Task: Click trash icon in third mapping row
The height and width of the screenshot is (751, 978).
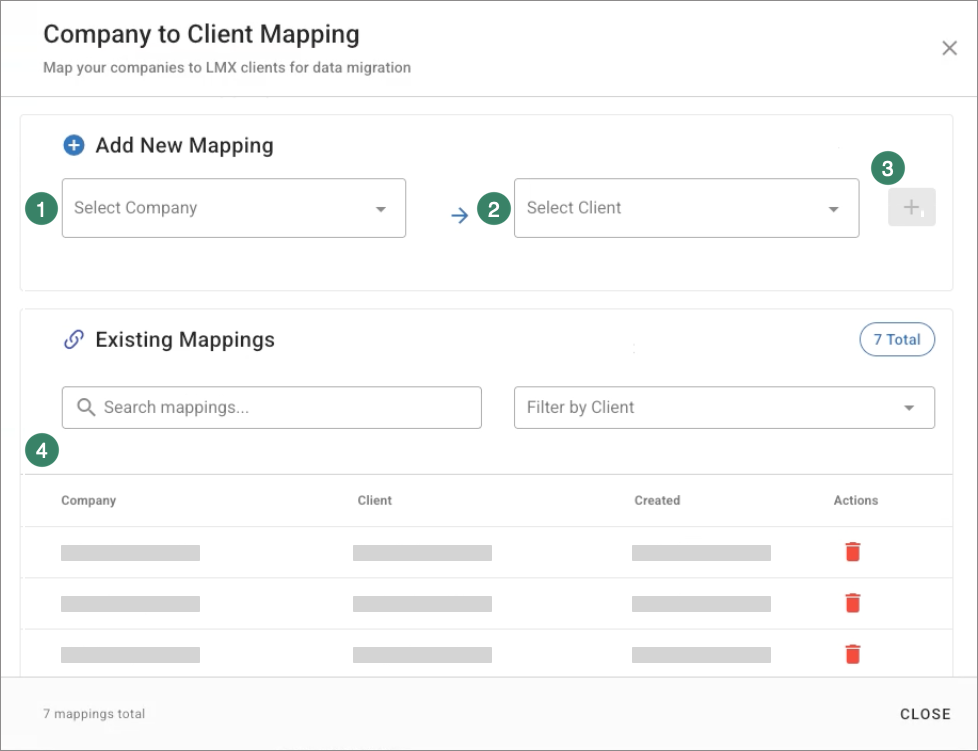Action: pyautogui.click(x=852, y=654)
